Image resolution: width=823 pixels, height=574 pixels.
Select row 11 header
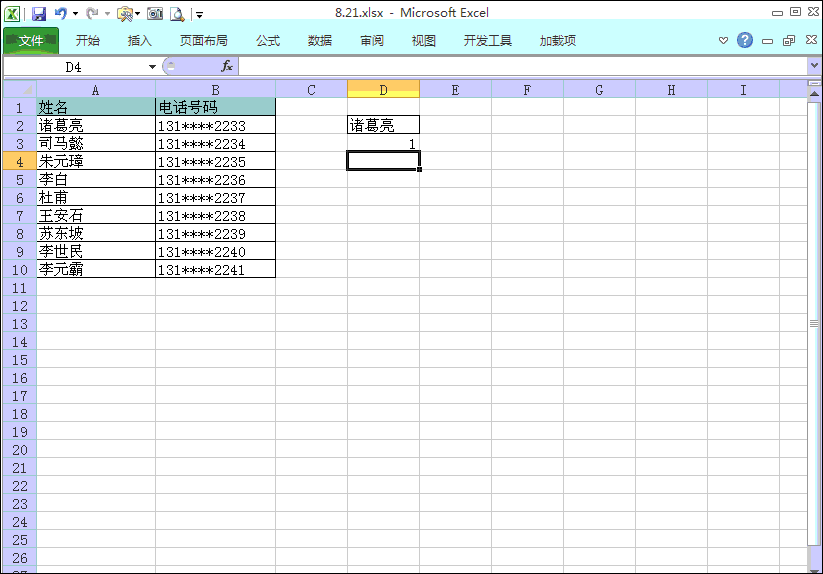click(x=20, y=288)
